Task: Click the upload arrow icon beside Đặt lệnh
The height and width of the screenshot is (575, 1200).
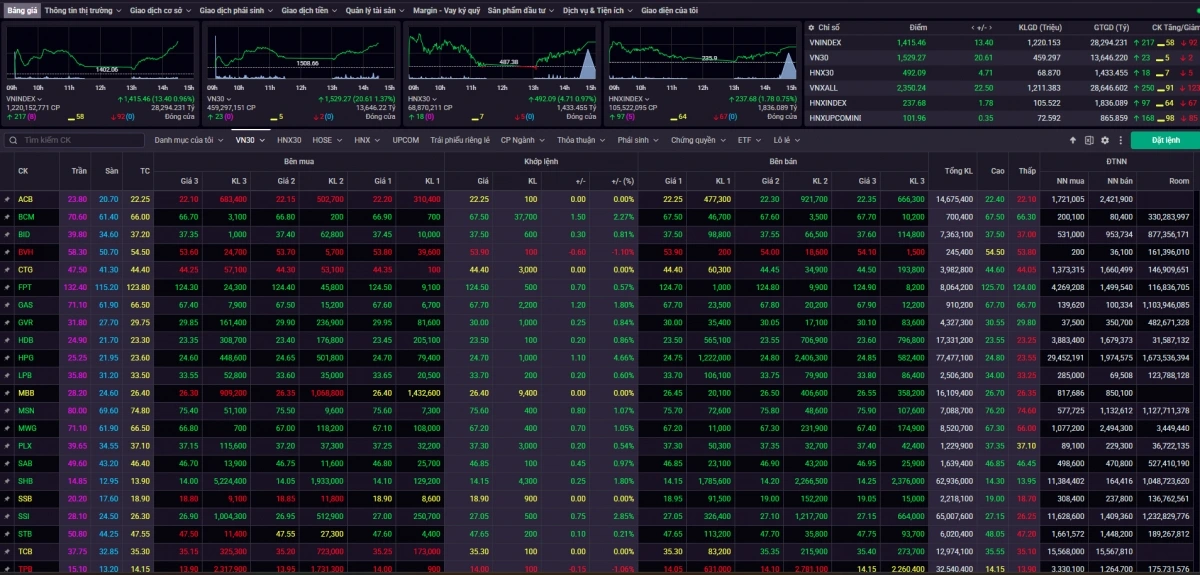Action: (1073, 140)
